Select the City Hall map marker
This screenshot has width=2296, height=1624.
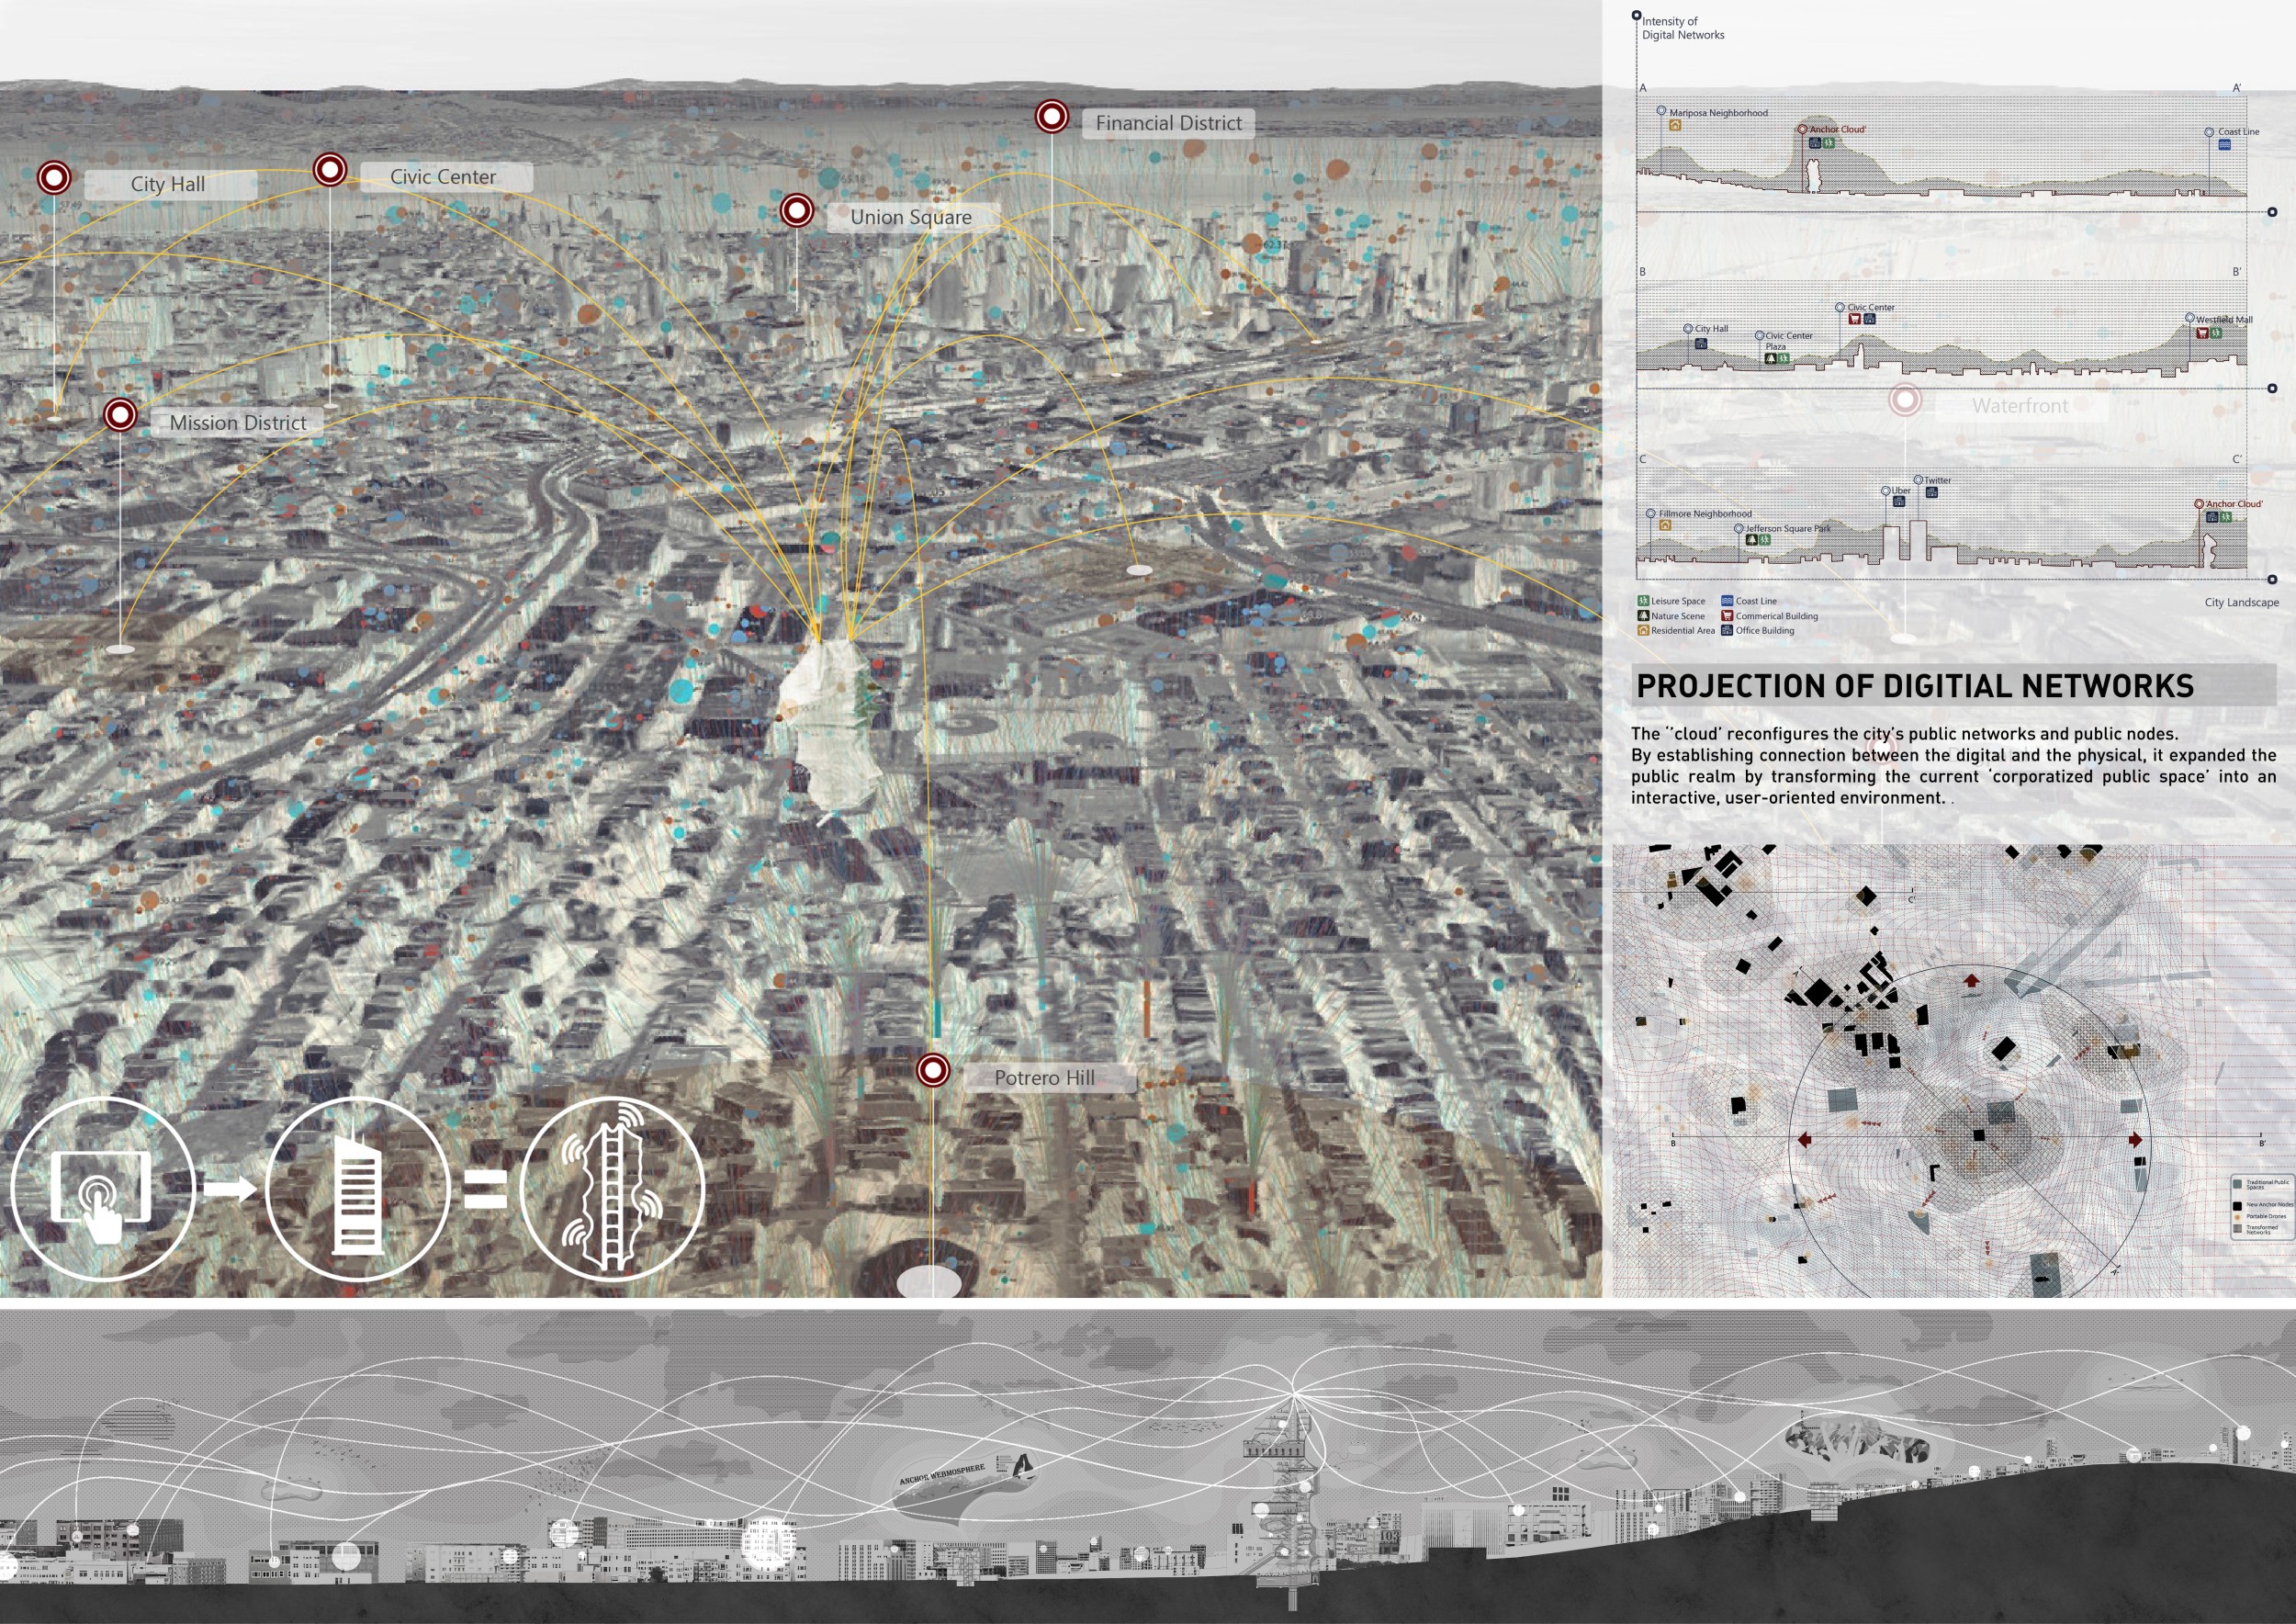54,178
